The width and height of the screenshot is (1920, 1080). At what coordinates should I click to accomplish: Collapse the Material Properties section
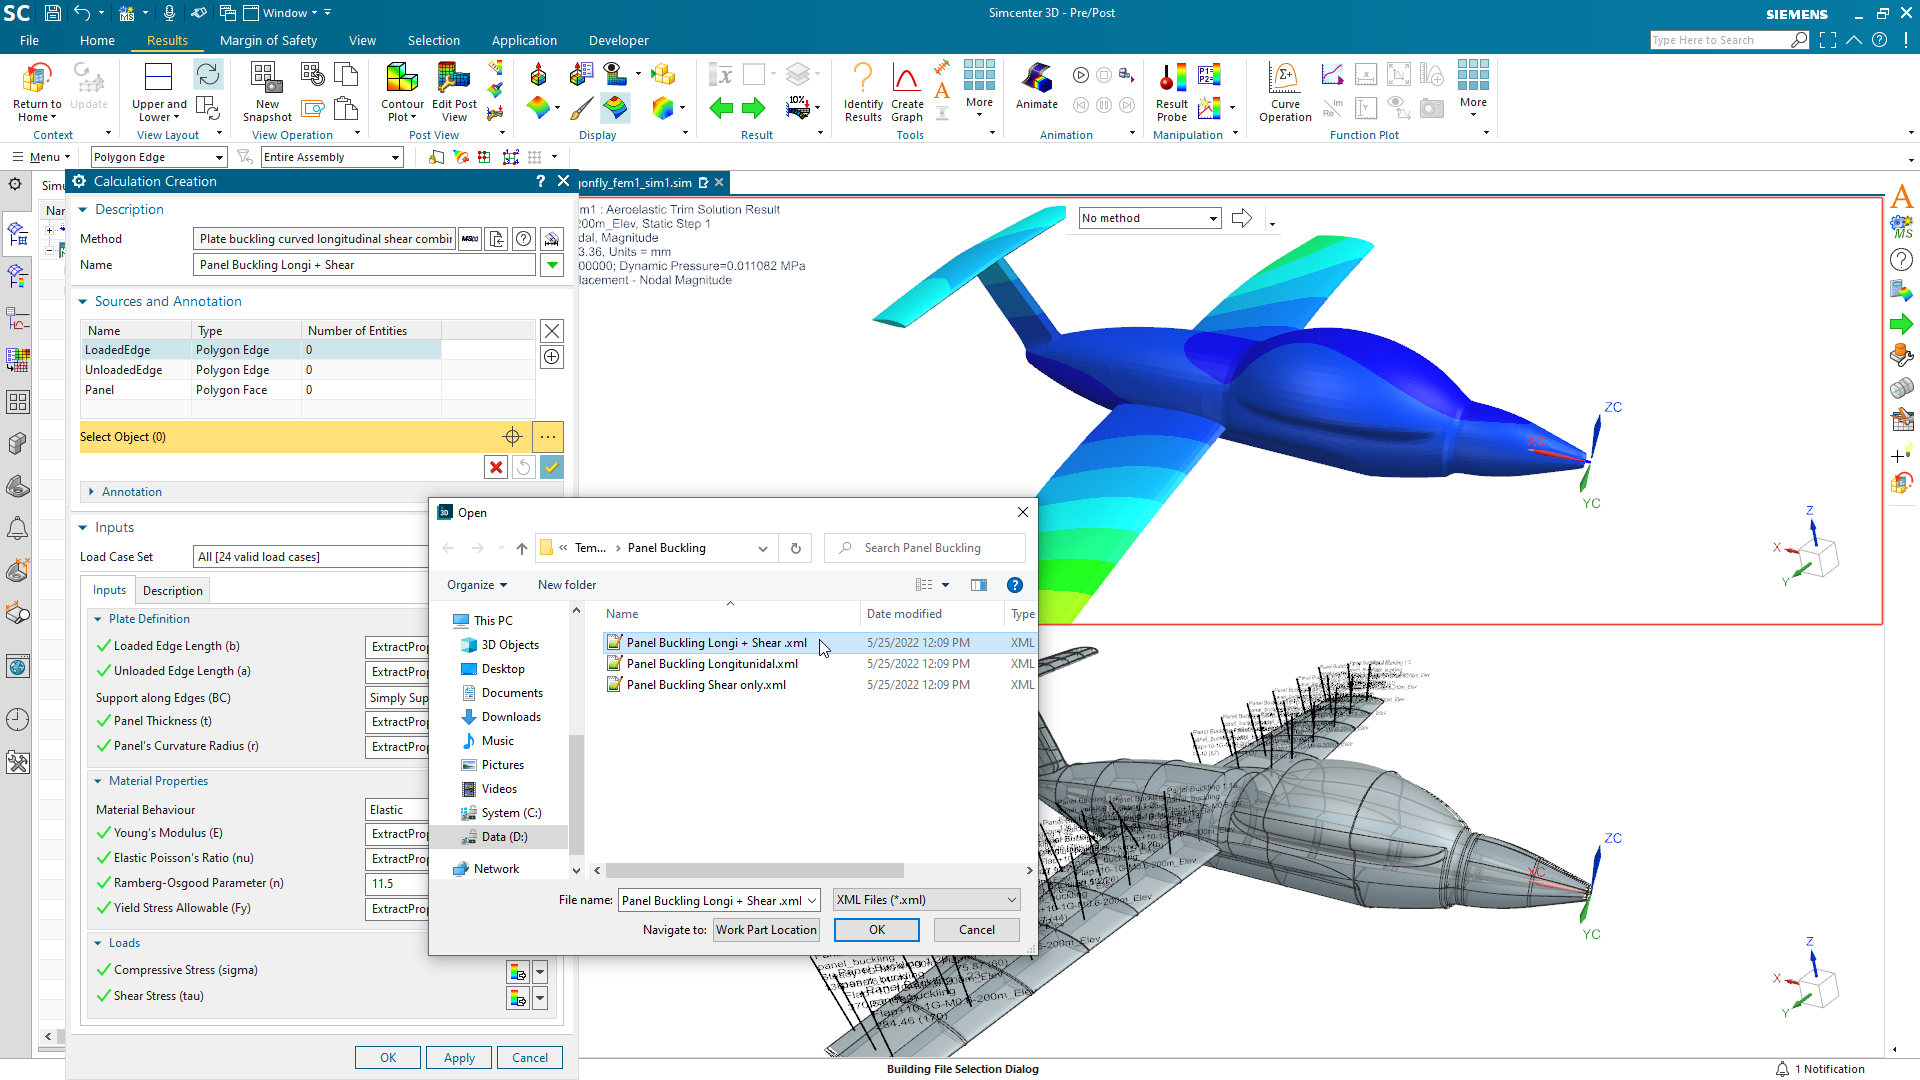pos(97,780)
